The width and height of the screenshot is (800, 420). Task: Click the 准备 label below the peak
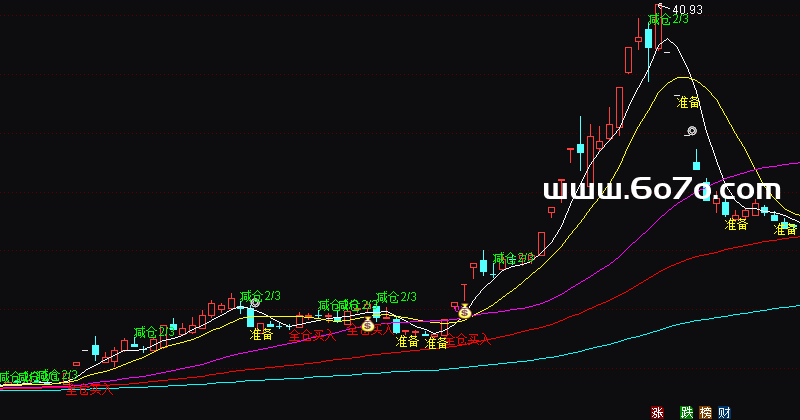click(x=688, y=102)
